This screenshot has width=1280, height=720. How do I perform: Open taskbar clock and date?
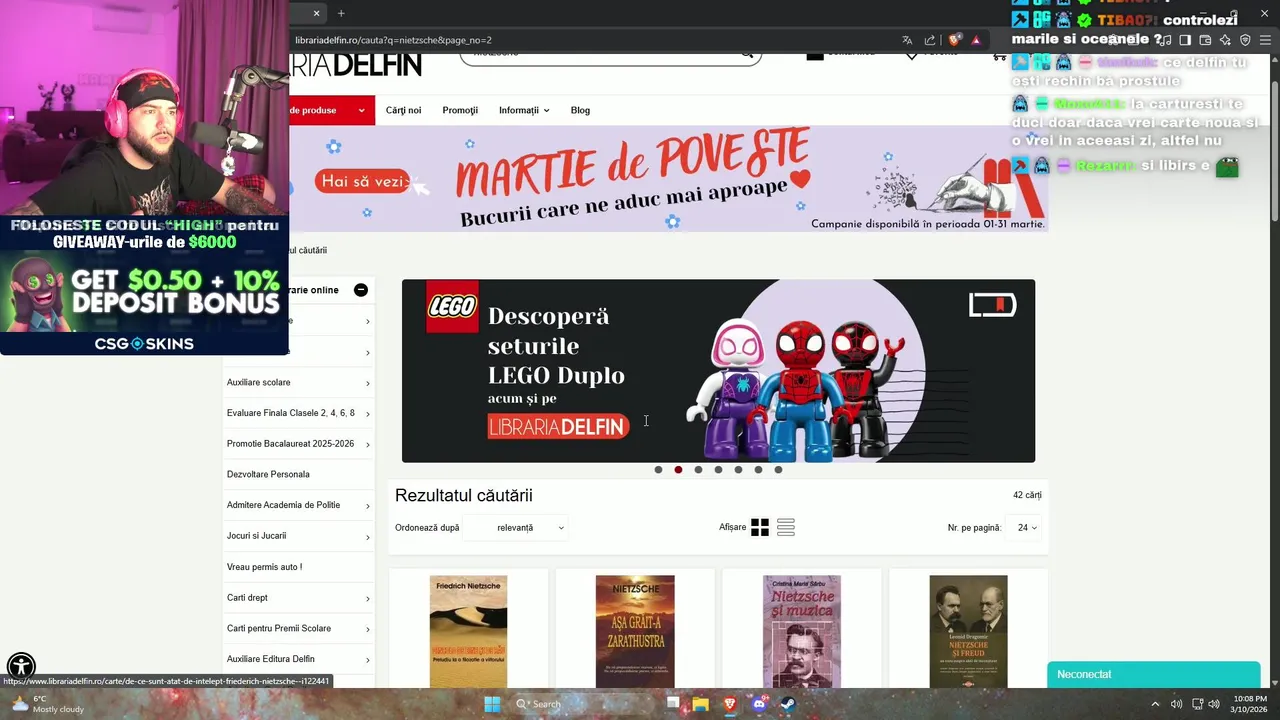coord(1249,704)
